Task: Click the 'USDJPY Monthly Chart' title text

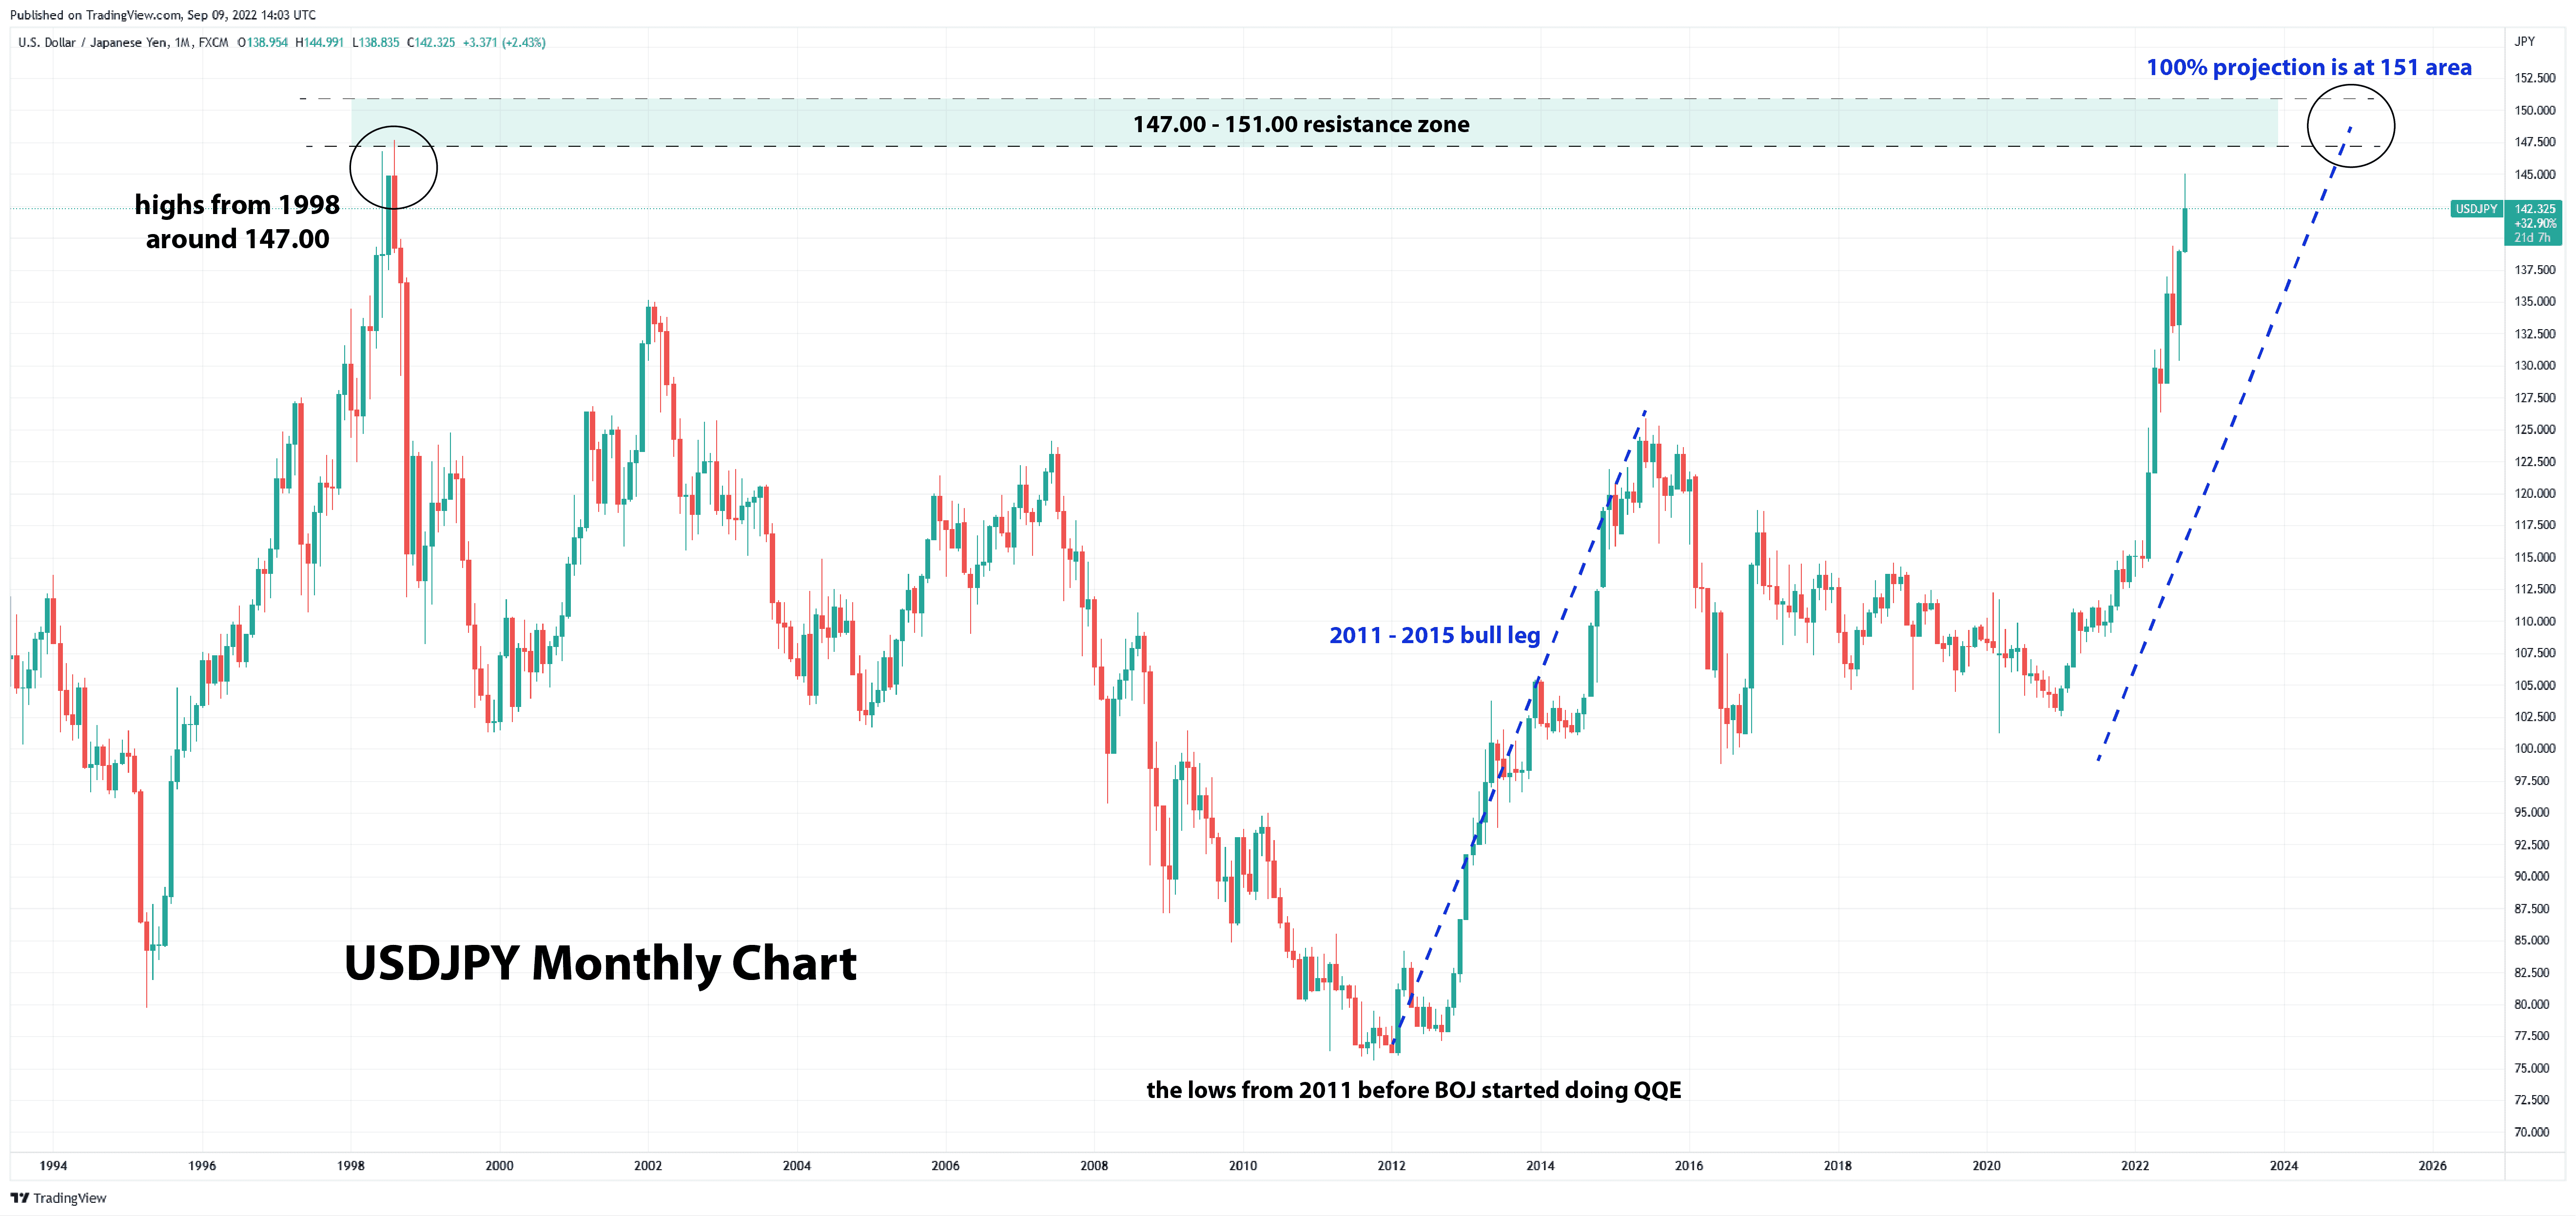Action: point(600,963)
